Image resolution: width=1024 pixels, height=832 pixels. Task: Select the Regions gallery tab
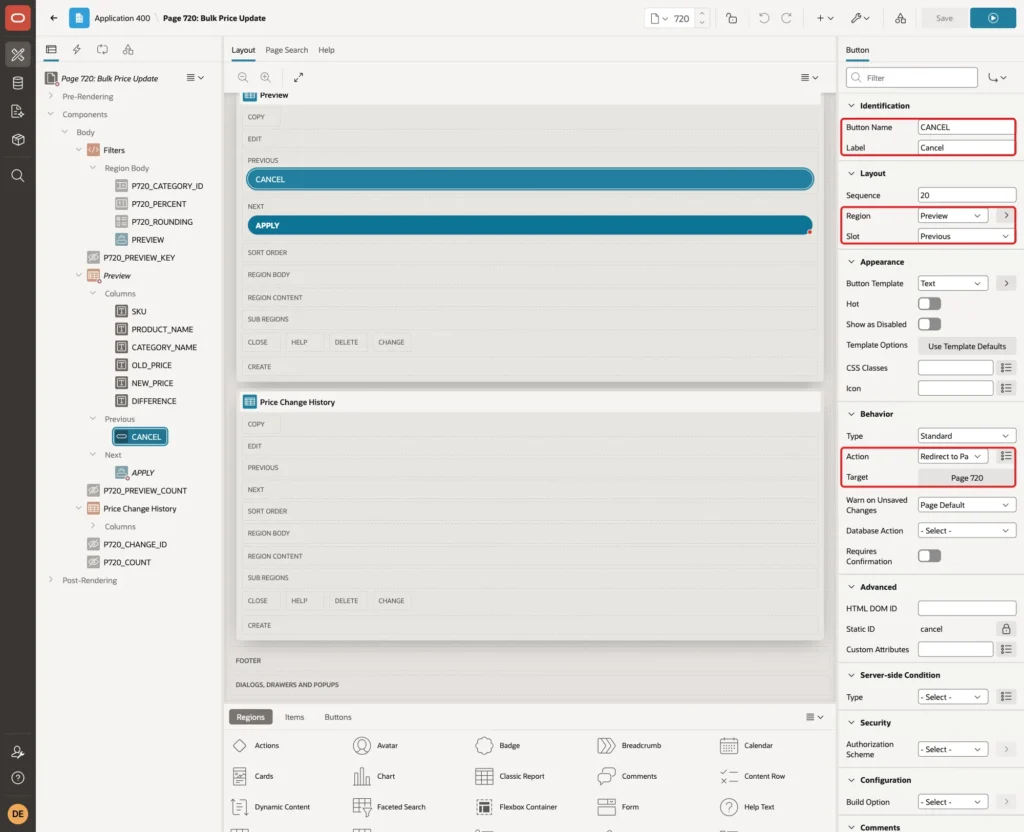click(x=250, y=717)
